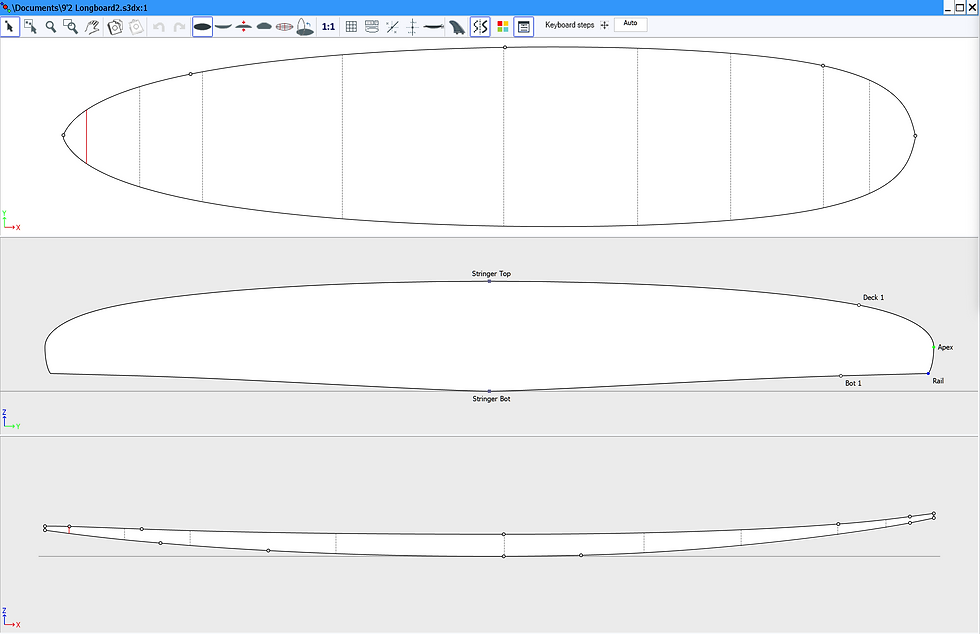Pick the zoom-to-window tool

click(x=71, y=27)
